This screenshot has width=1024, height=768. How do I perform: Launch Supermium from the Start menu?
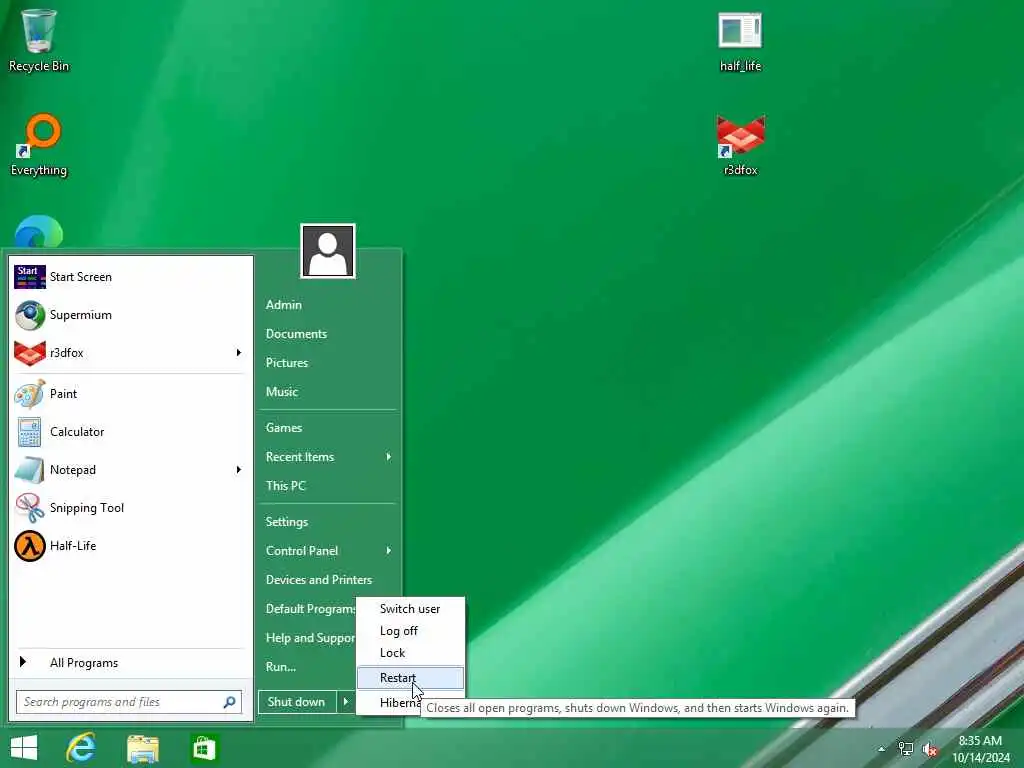[130, 315]
